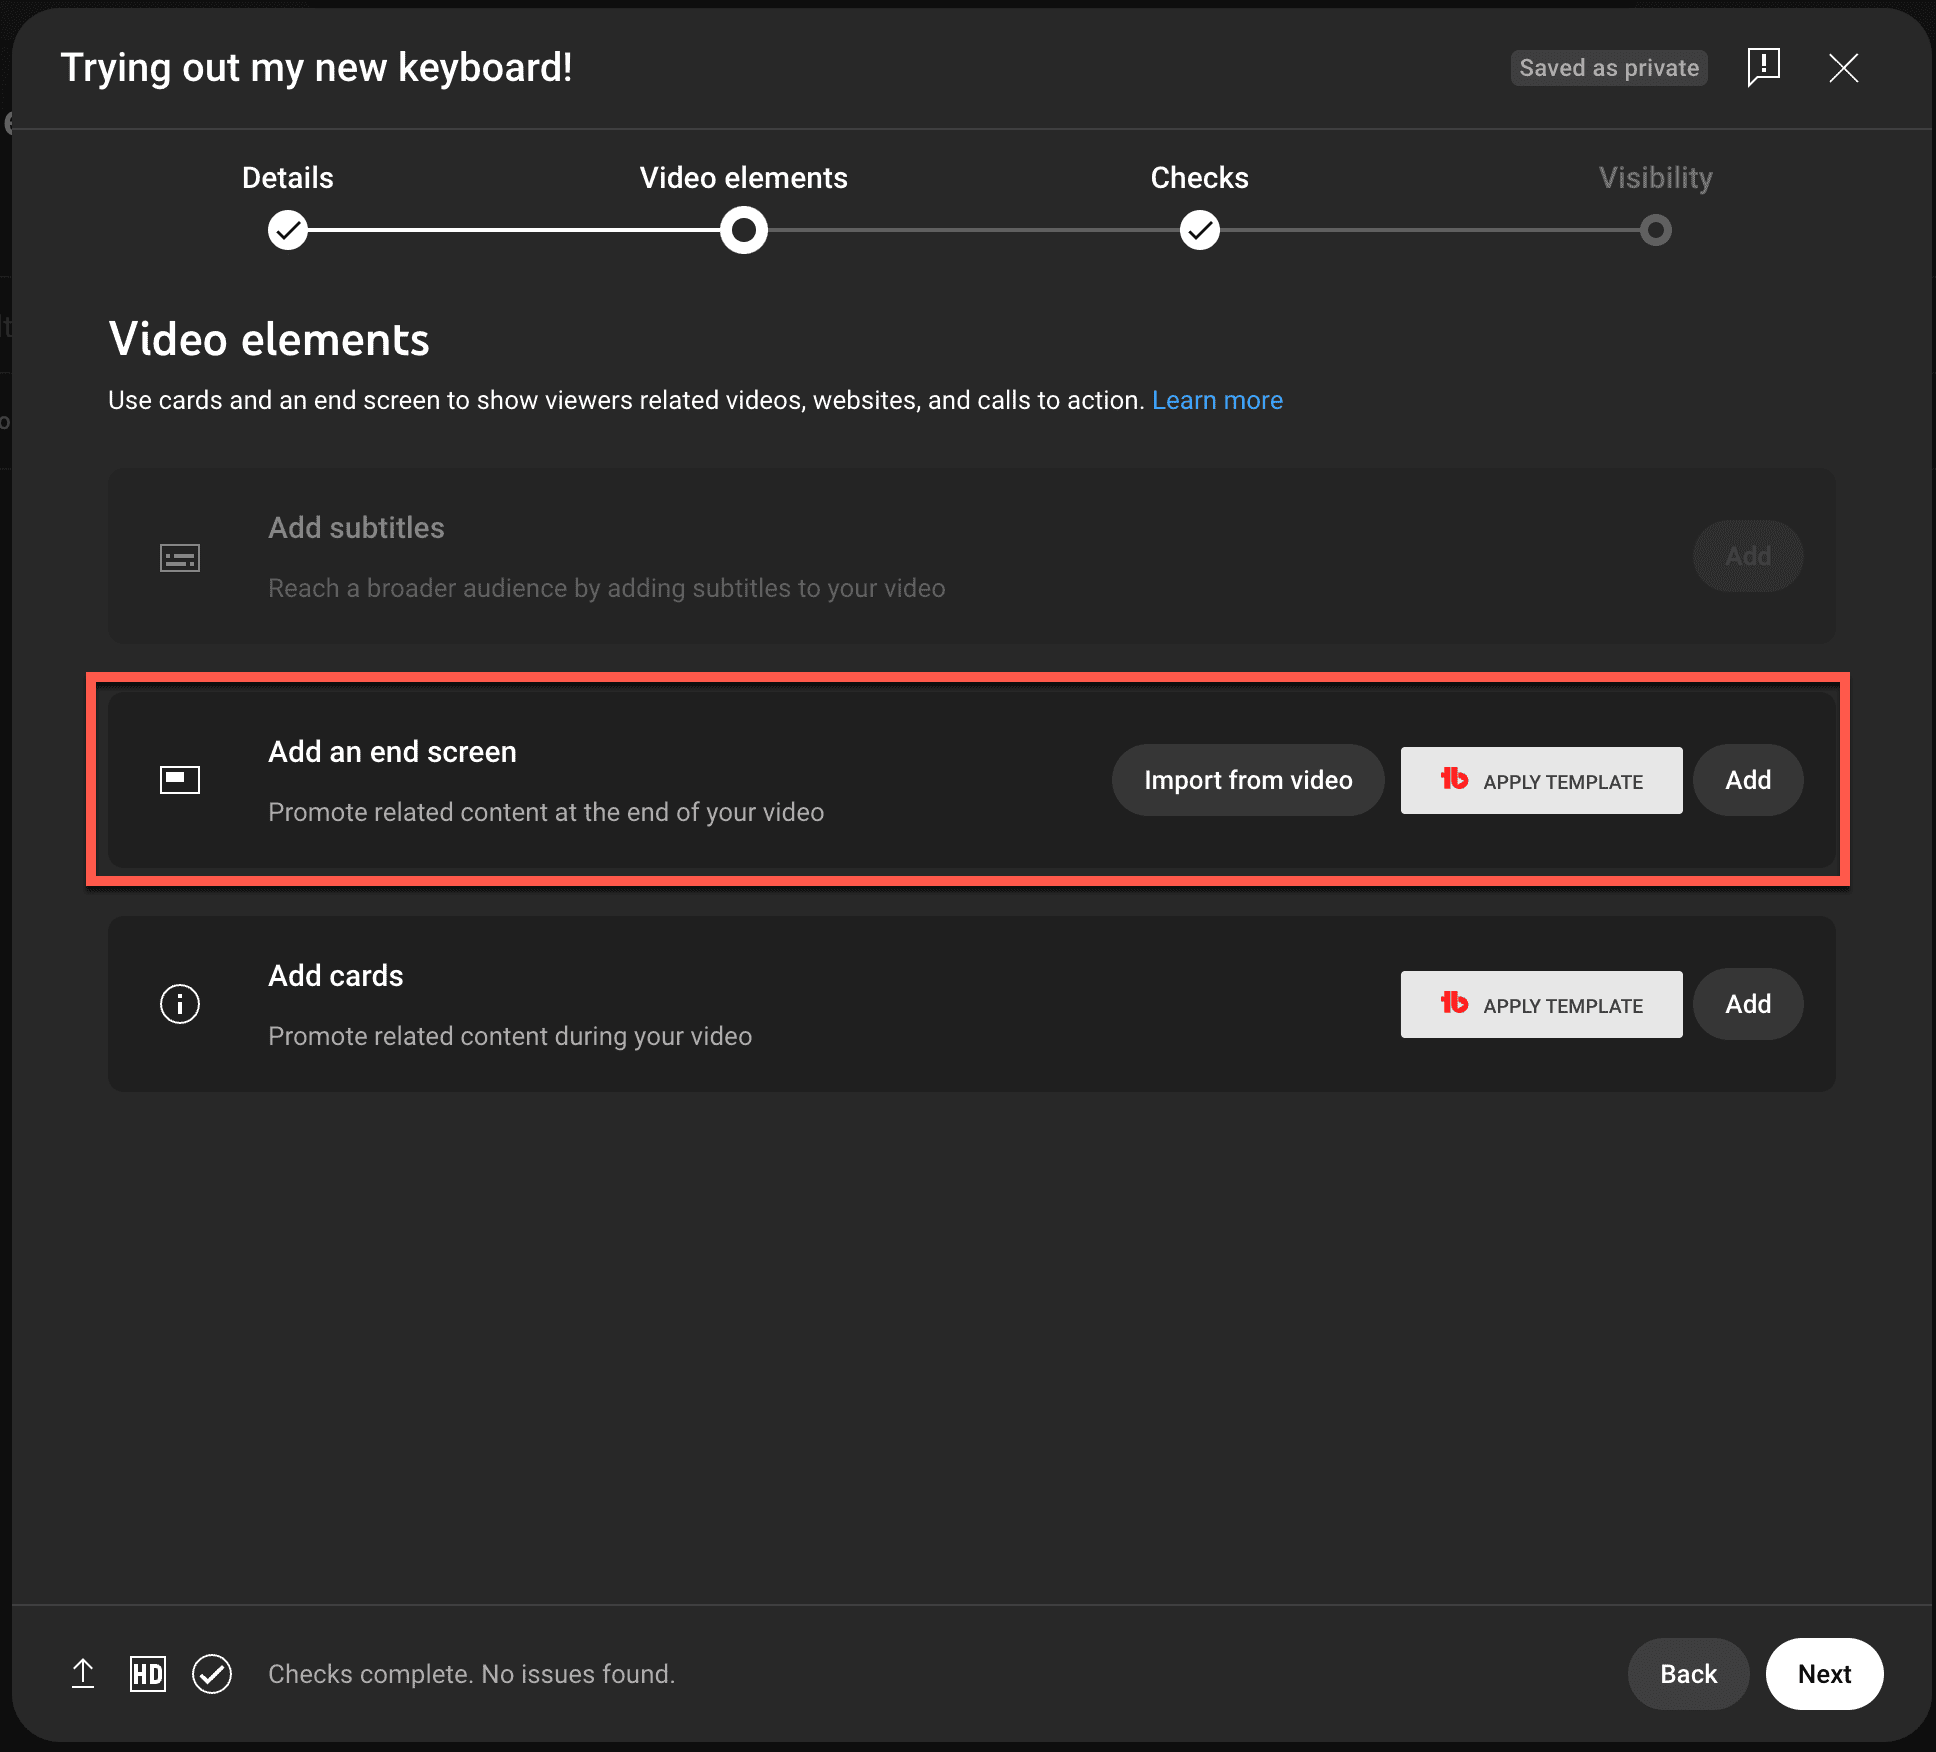Click Next to continue
Screen dimensions: 1936x1752
coord(1824,1674)
